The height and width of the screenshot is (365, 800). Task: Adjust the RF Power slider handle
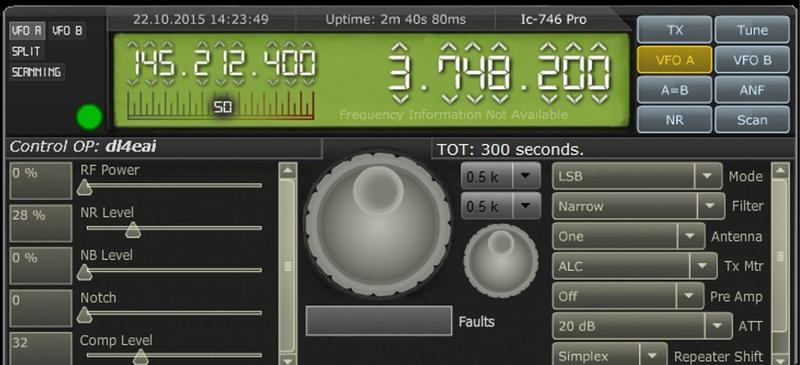(84, 188)
